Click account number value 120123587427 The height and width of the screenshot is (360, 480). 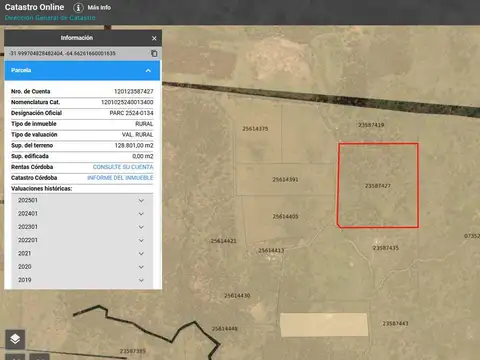[x=134, y=91]
